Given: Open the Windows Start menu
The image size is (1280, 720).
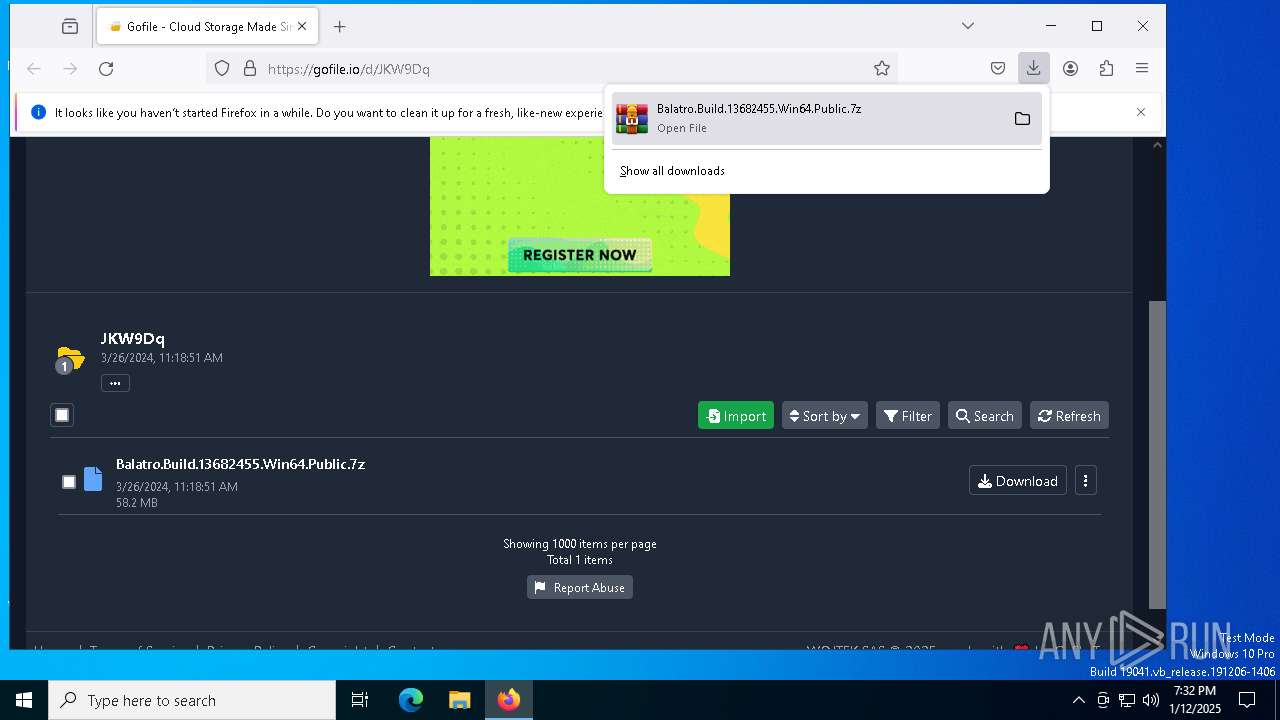Looking at the screenshot, I should coord(24,700).
